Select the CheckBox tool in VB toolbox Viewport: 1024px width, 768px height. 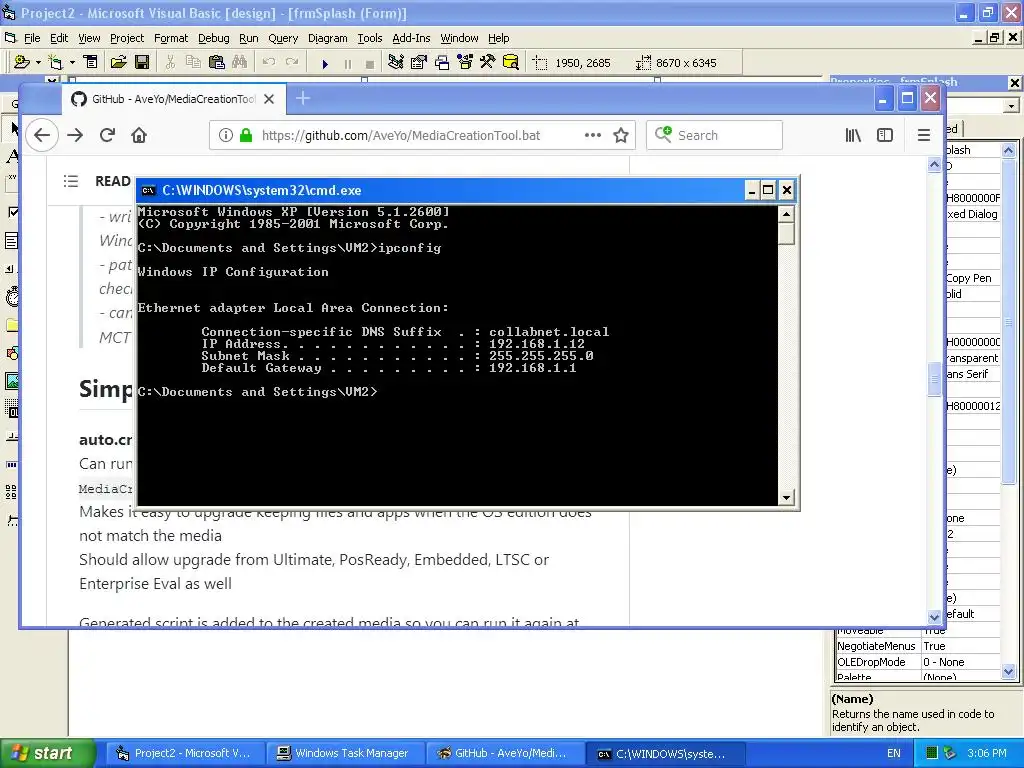pyautogui.click(x=12, y=212)
